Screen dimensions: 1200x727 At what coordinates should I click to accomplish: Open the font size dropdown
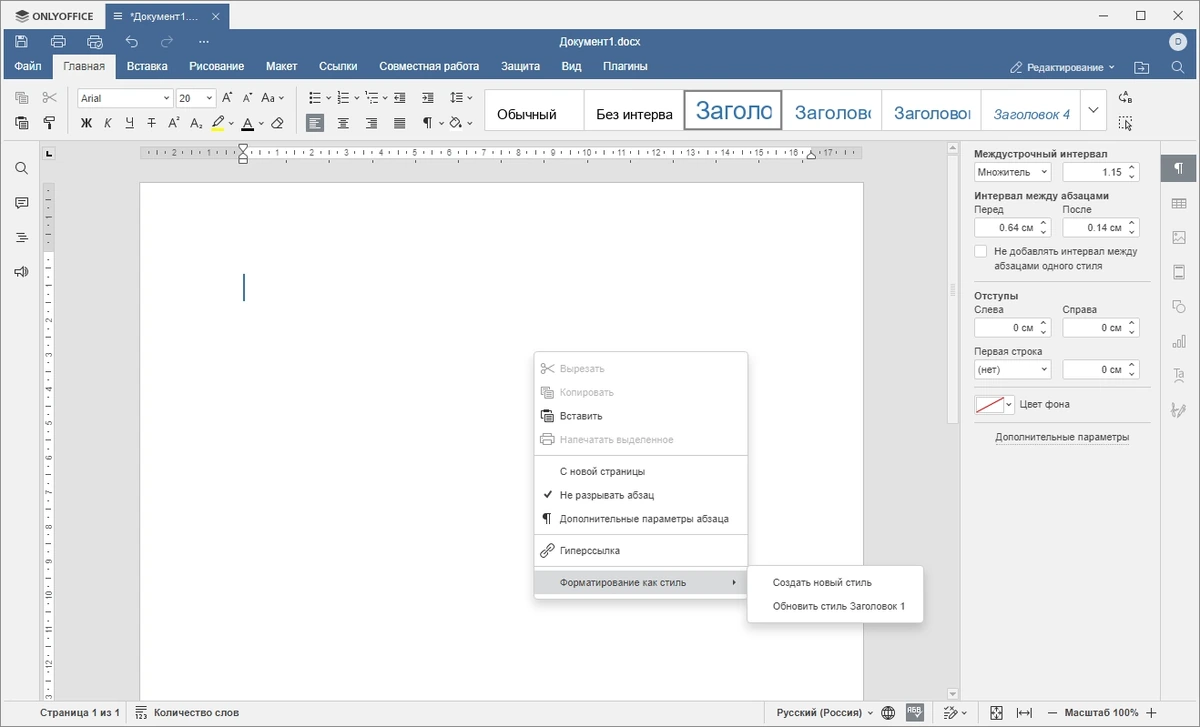click(x=209, y=98)
